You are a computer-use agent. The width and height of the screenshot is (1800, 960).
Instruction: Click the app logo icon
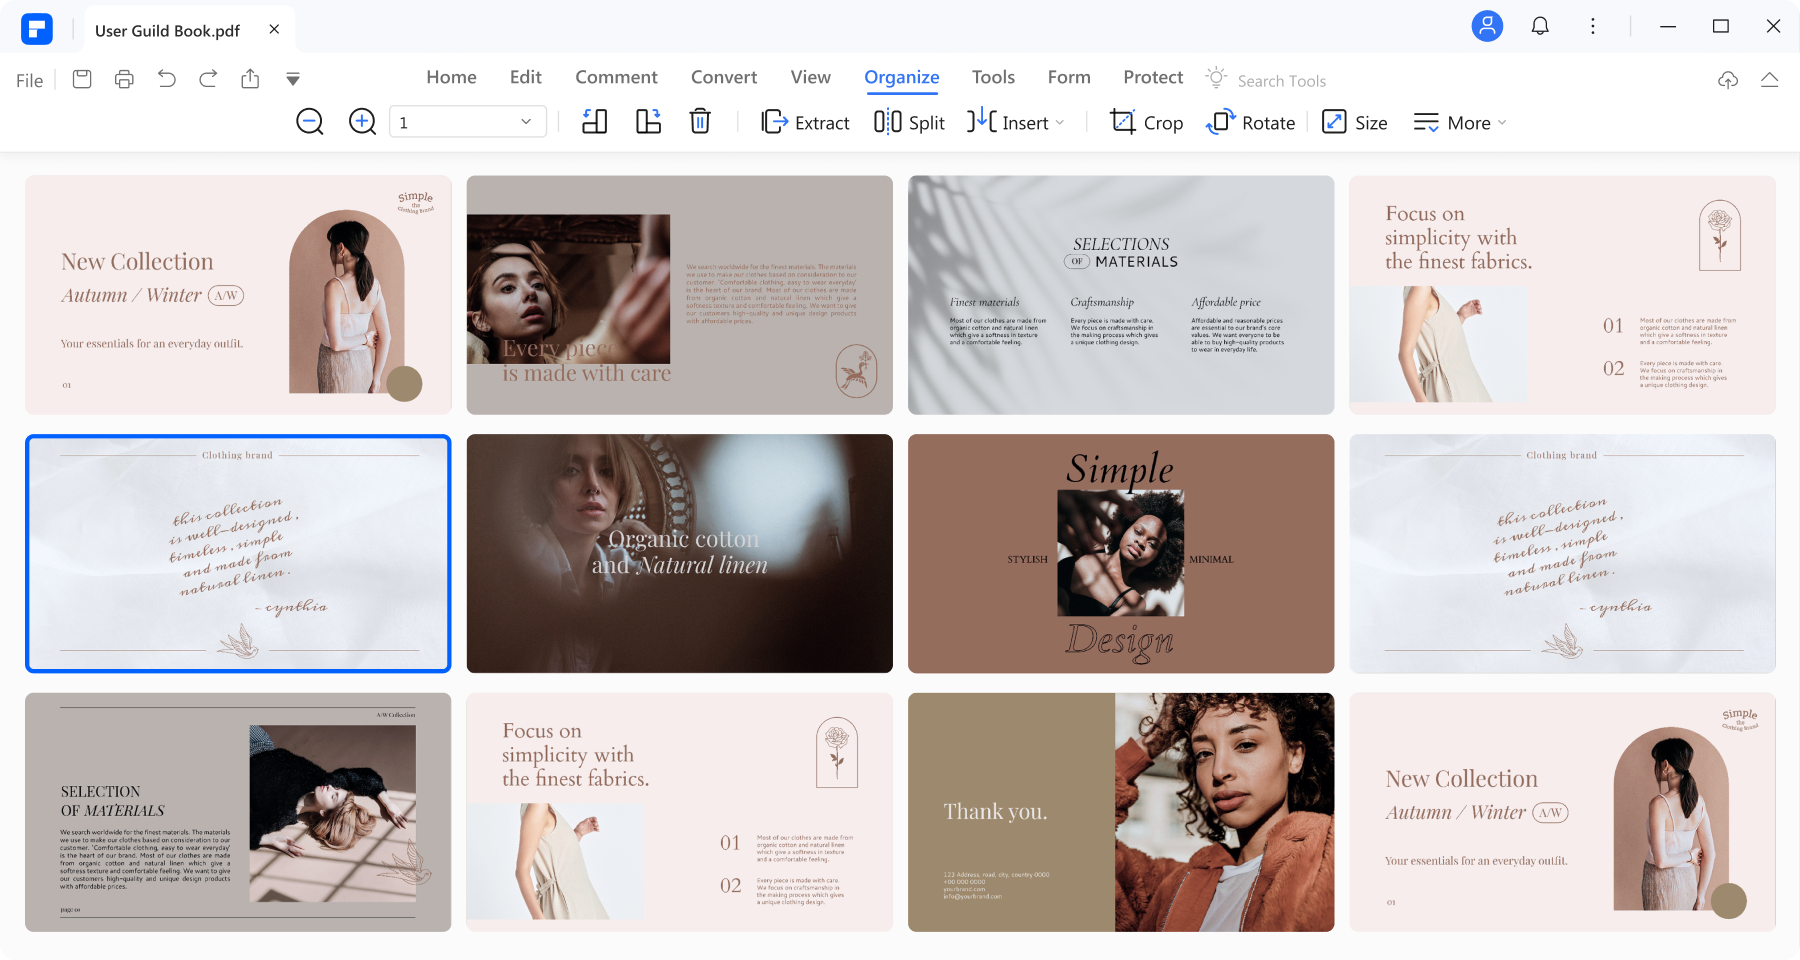pos(37,29)
